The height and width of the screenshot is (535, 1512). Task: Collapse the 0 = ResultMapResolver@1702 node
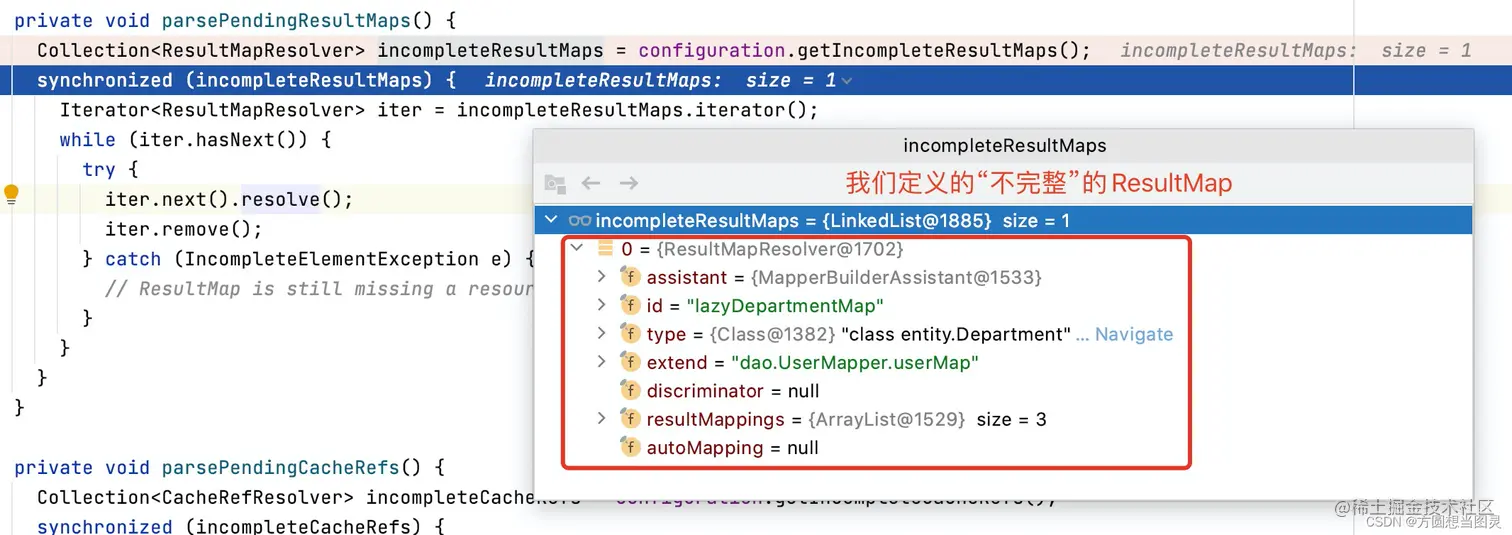tap(577, 248)
